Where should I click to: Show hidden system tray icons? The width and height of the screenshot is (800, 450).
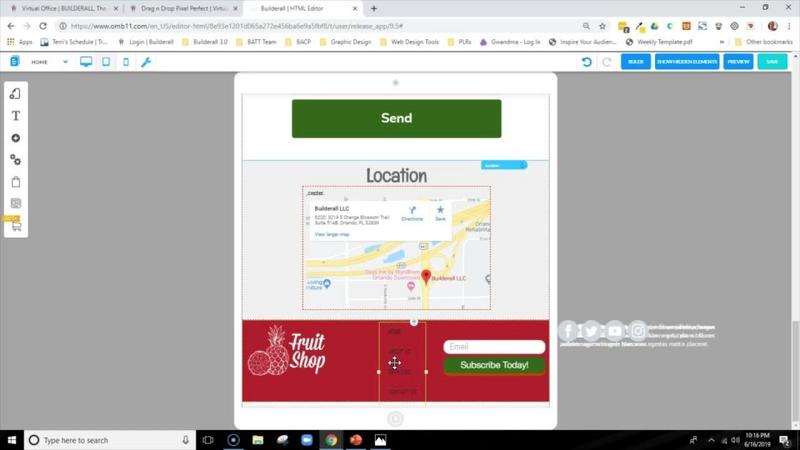(x=711, y=440)
